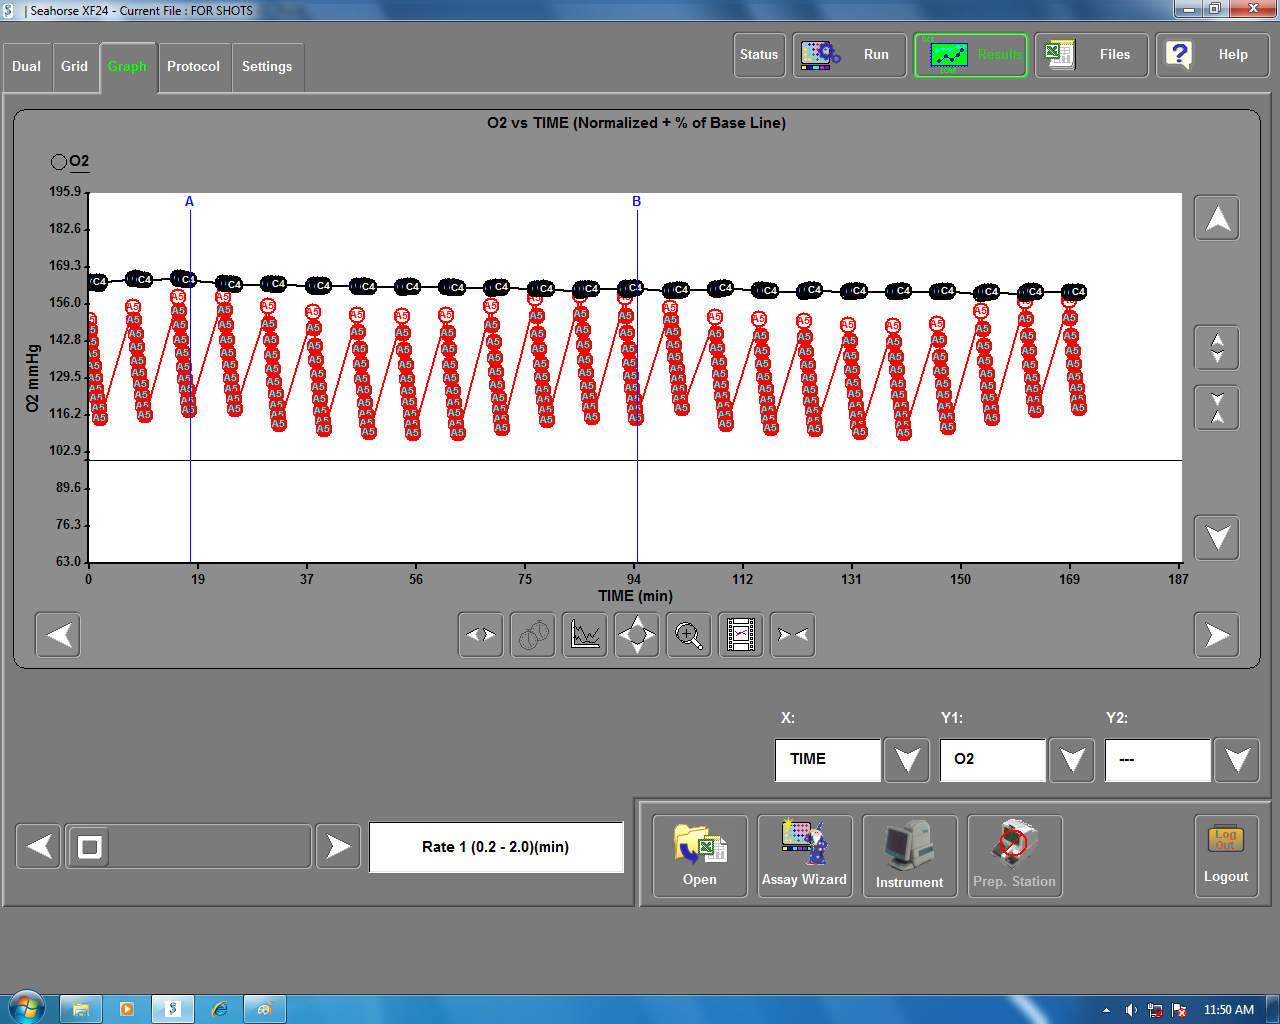Click the Instrument icon button

click(x=910, y=856)
